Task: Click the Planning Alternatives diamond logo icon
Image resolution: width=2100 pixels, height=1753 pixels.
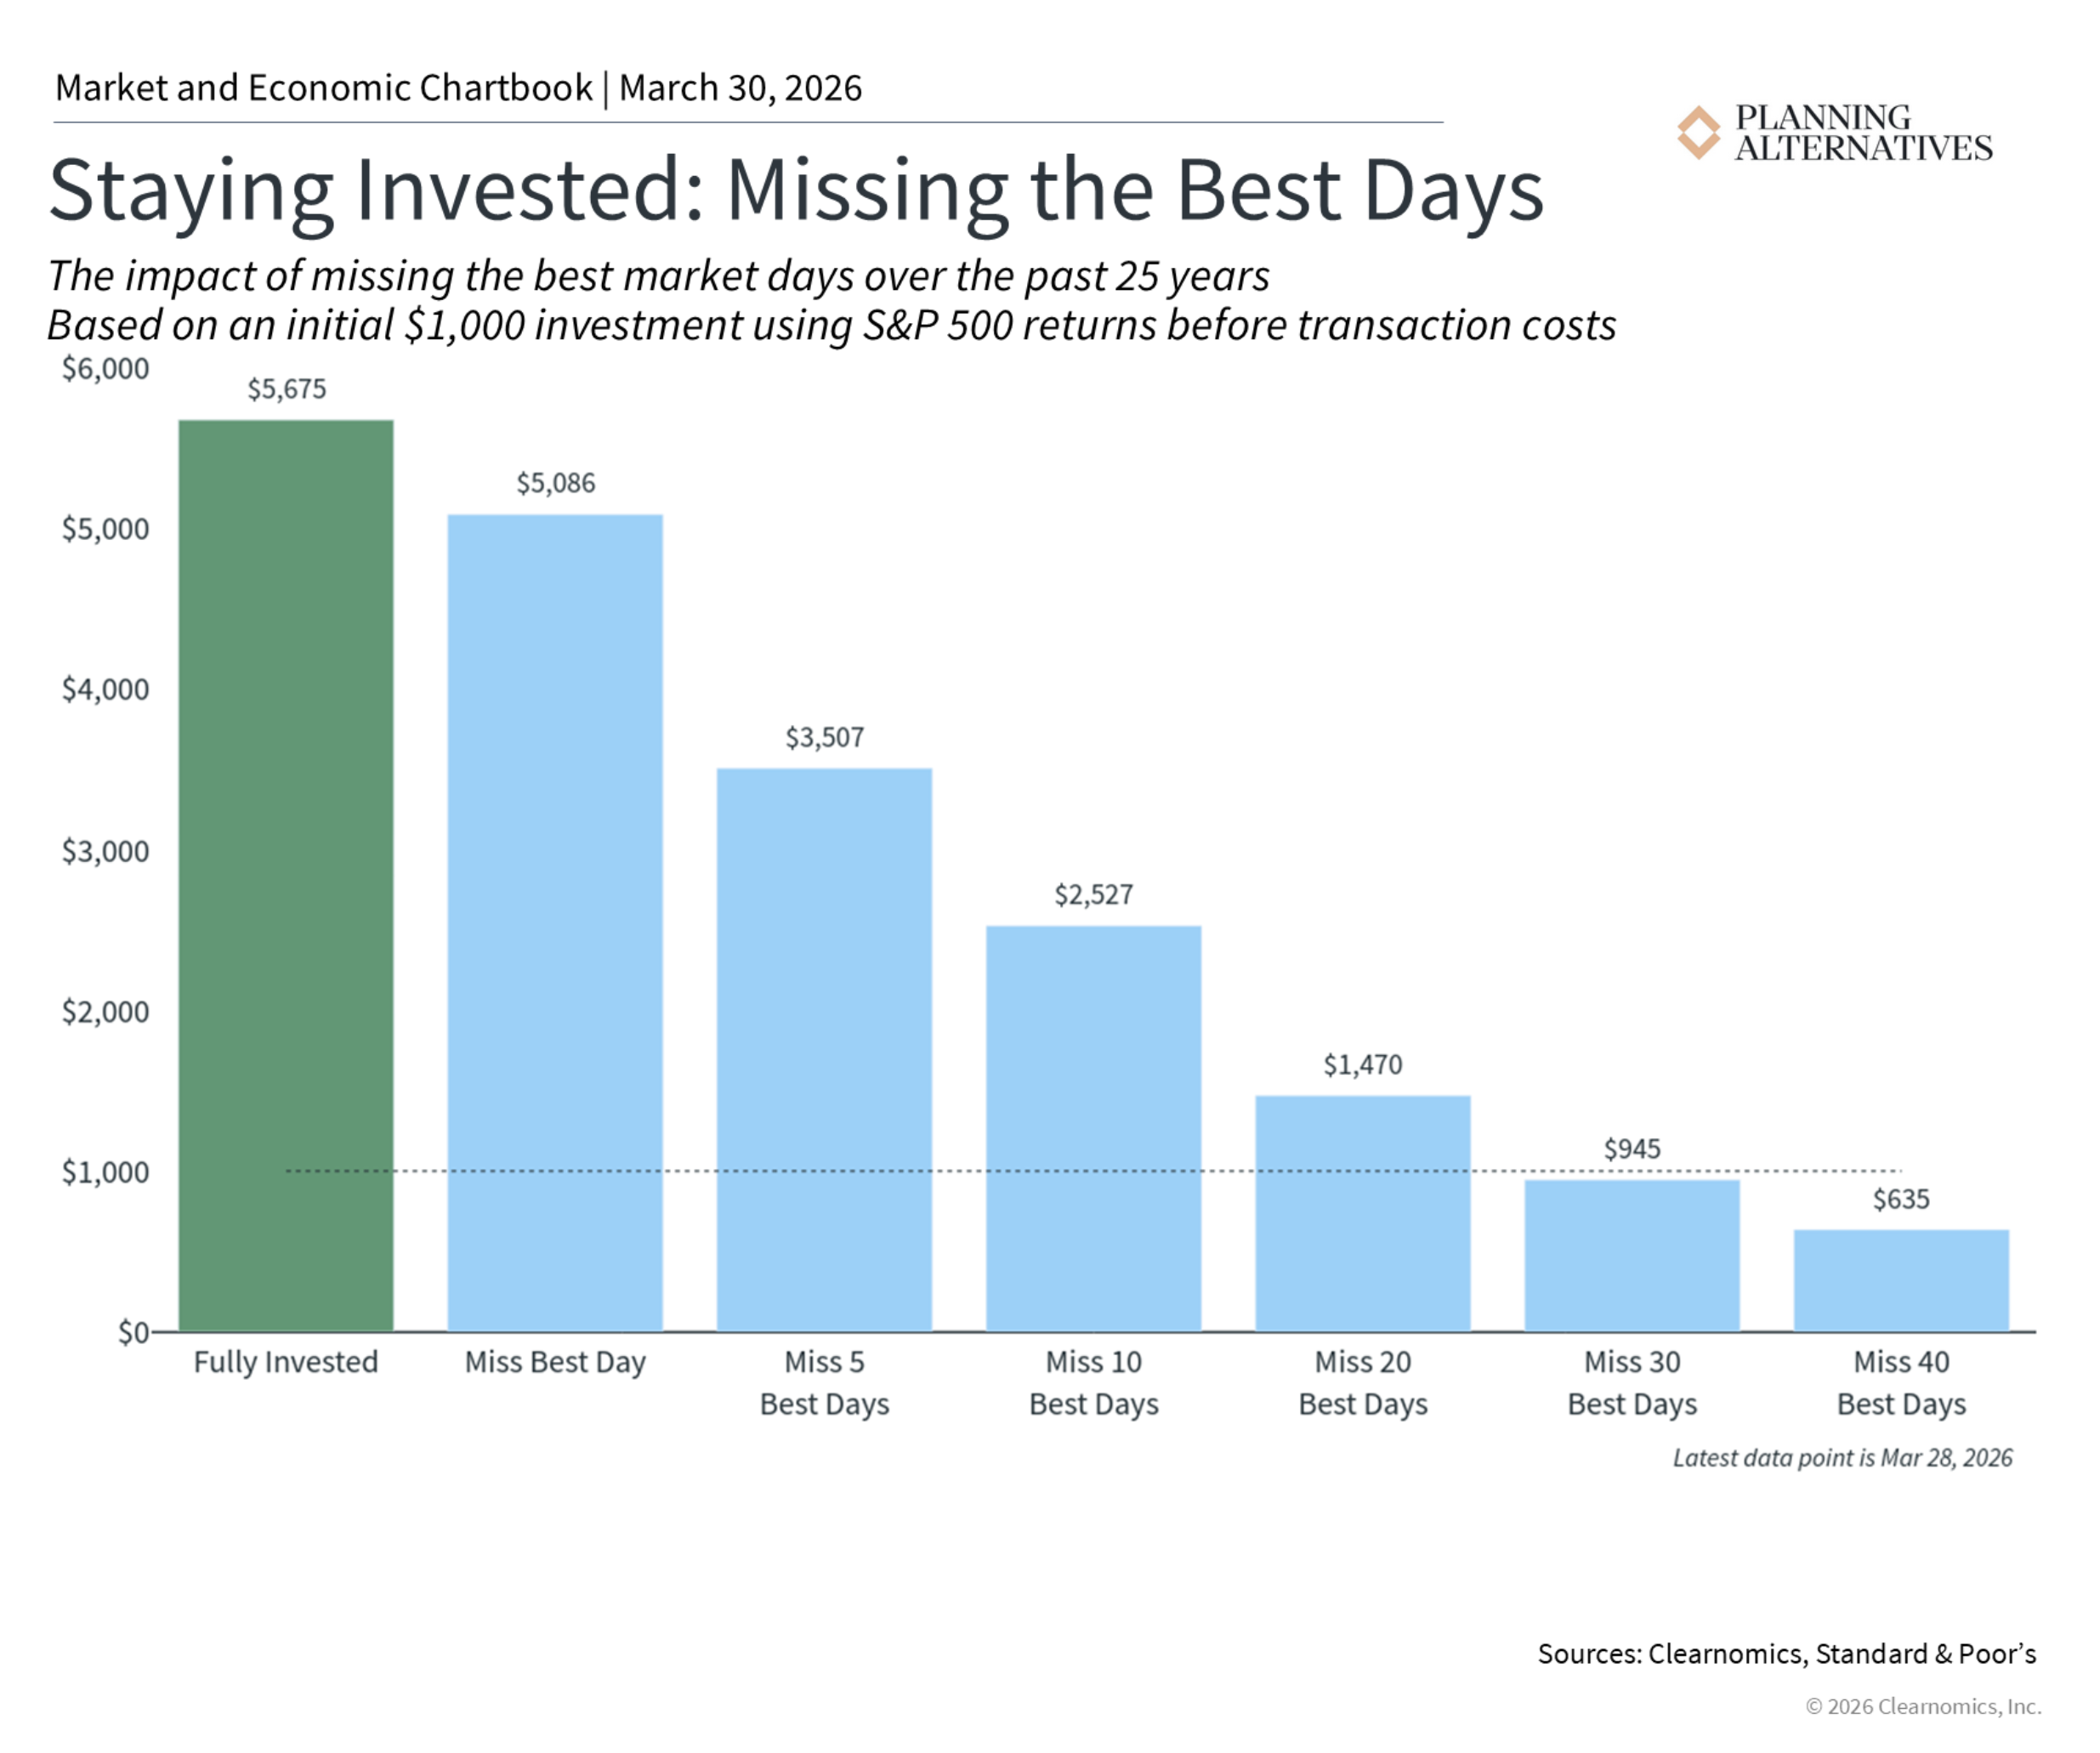Action: click(1698, 132)
